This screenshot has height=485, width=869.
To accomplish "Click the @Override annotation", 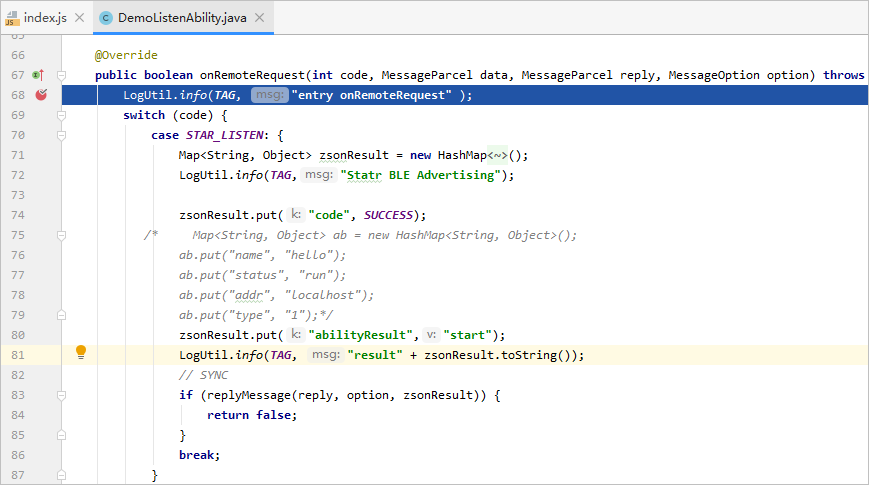I will [x=126, y=55].
